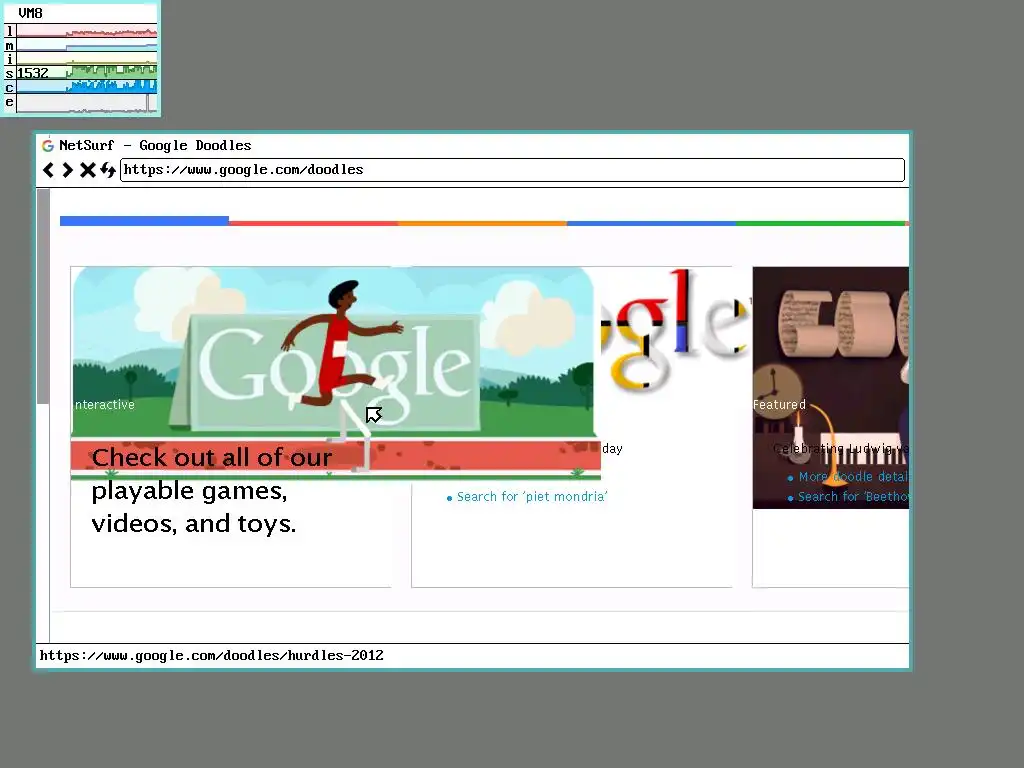This screenshot has height=768, width=1024.
Task: Click the Stop (X) button in NetSurf
Action: click(88, 170)
